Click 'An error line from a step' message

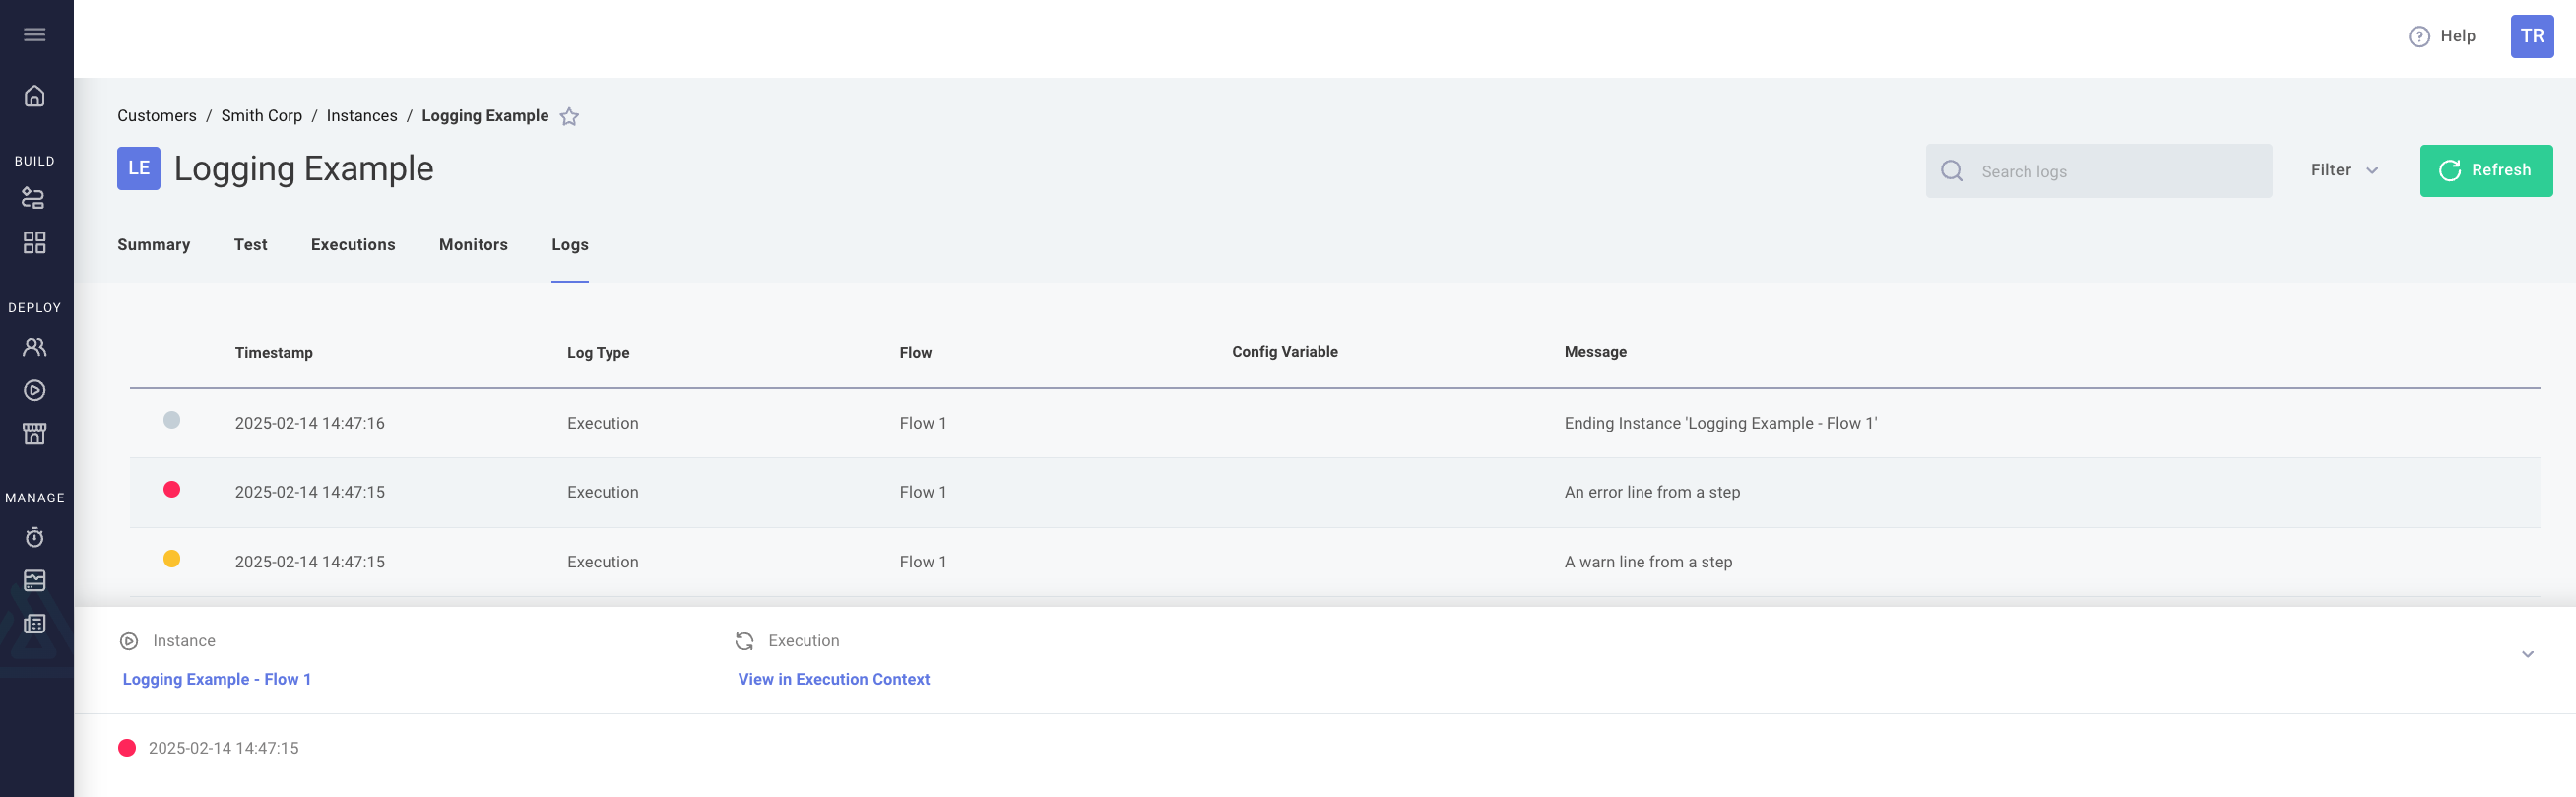1652,493
